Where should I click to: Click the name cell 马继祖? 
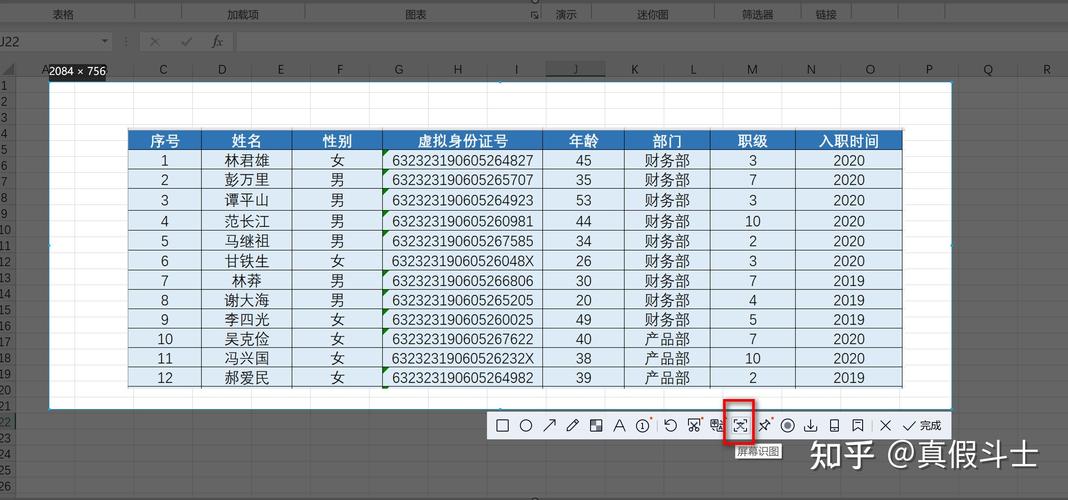coord(247,241)
